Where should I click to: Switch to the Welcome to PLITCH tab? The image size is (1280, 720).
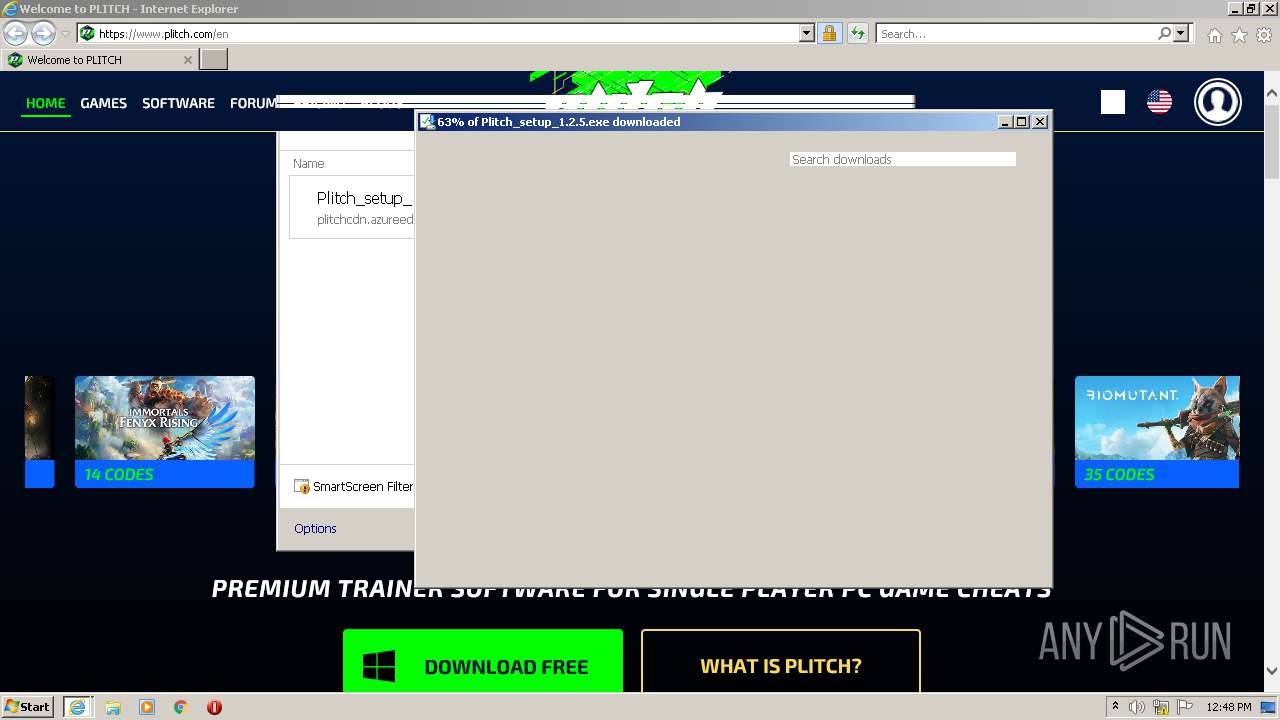point(95,60)
